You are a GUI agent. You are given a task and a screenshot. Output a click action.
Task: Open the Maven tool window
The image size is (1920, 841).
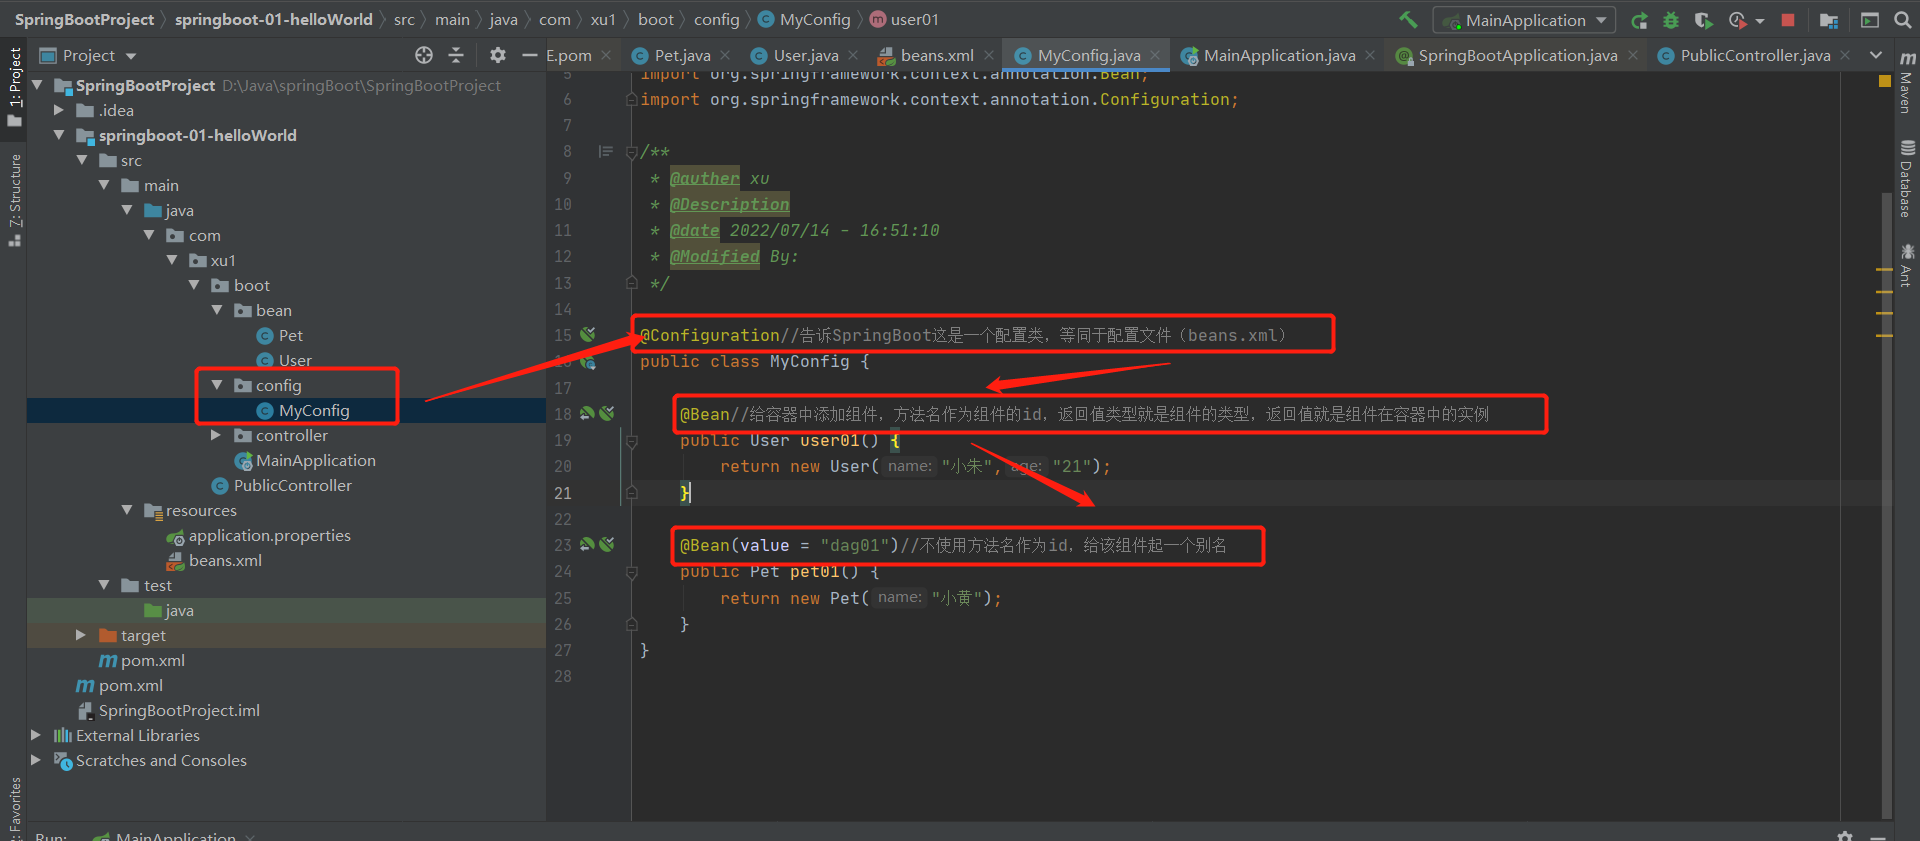1907,82
